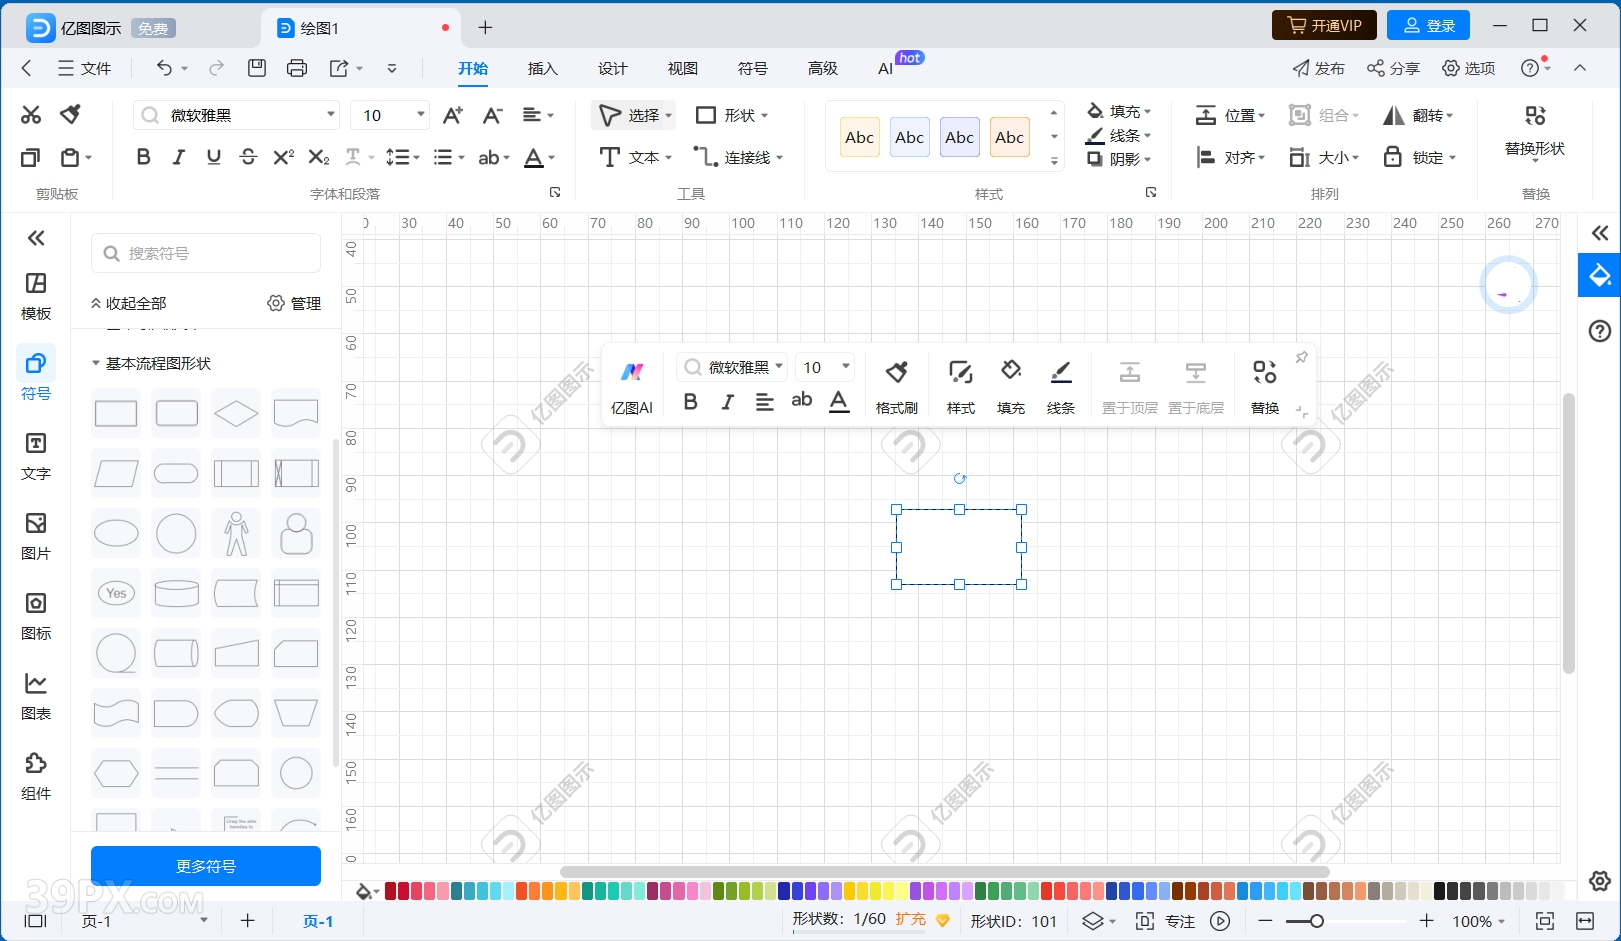Apply strikethrough formatting in ribbon
The image size is (1621, 941).
(x=248, y=157)
